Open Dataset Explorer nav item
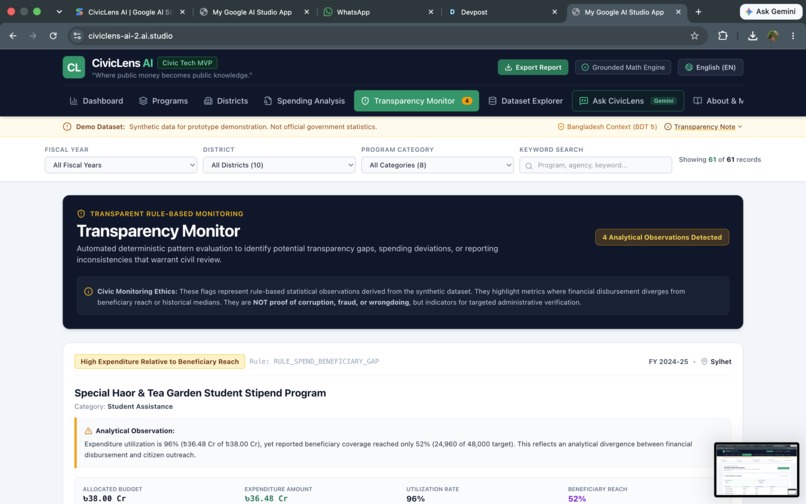806x504 pixels. tap(525, 101)
